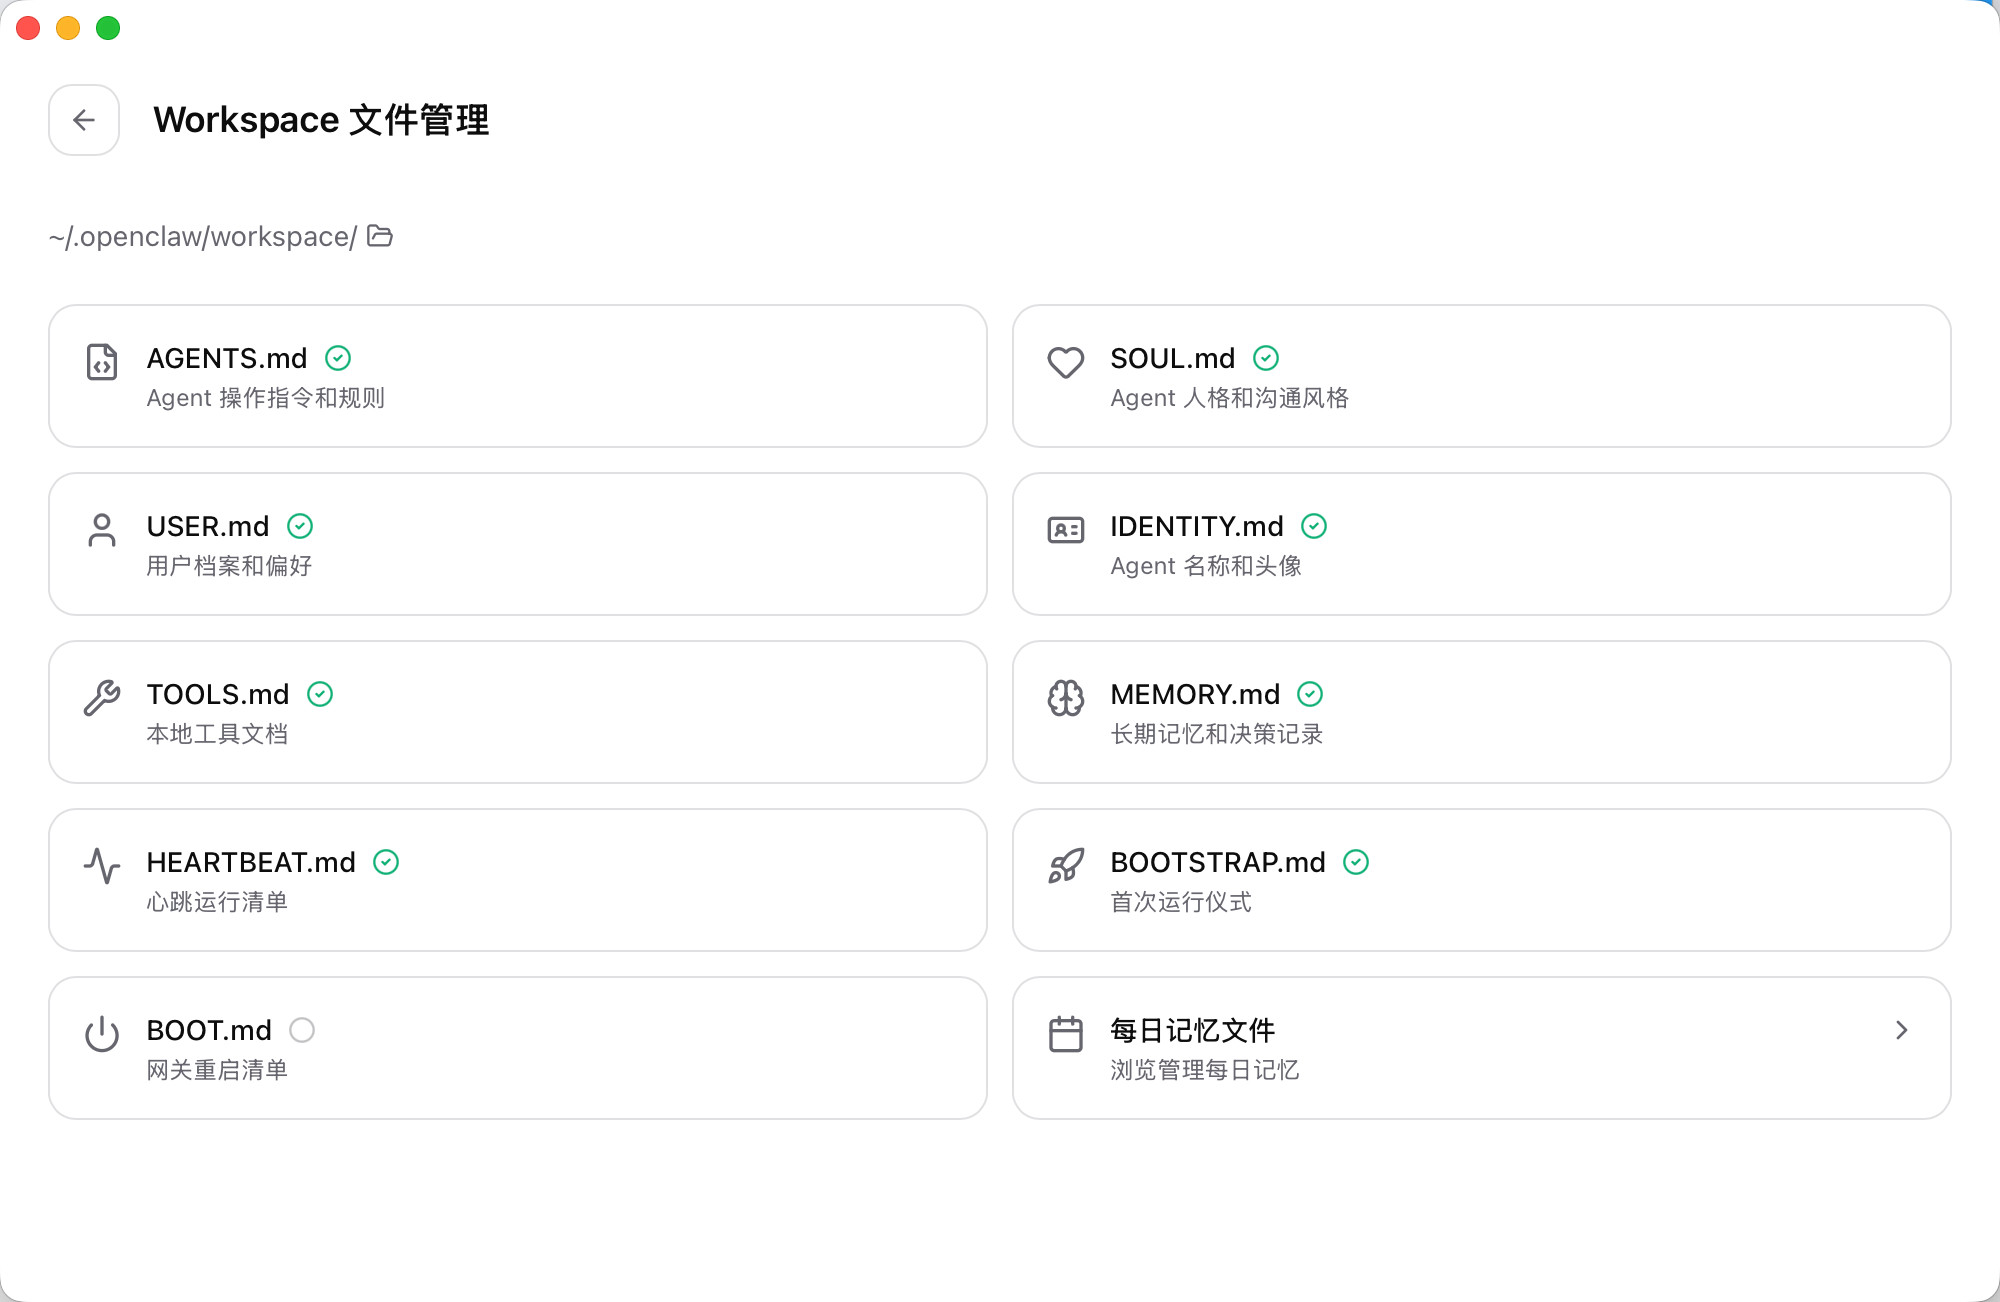Open the HEARTBEAT.md card
Image resolution: width=2000 pixels, height=1302 pixels.
coord(517,880)
